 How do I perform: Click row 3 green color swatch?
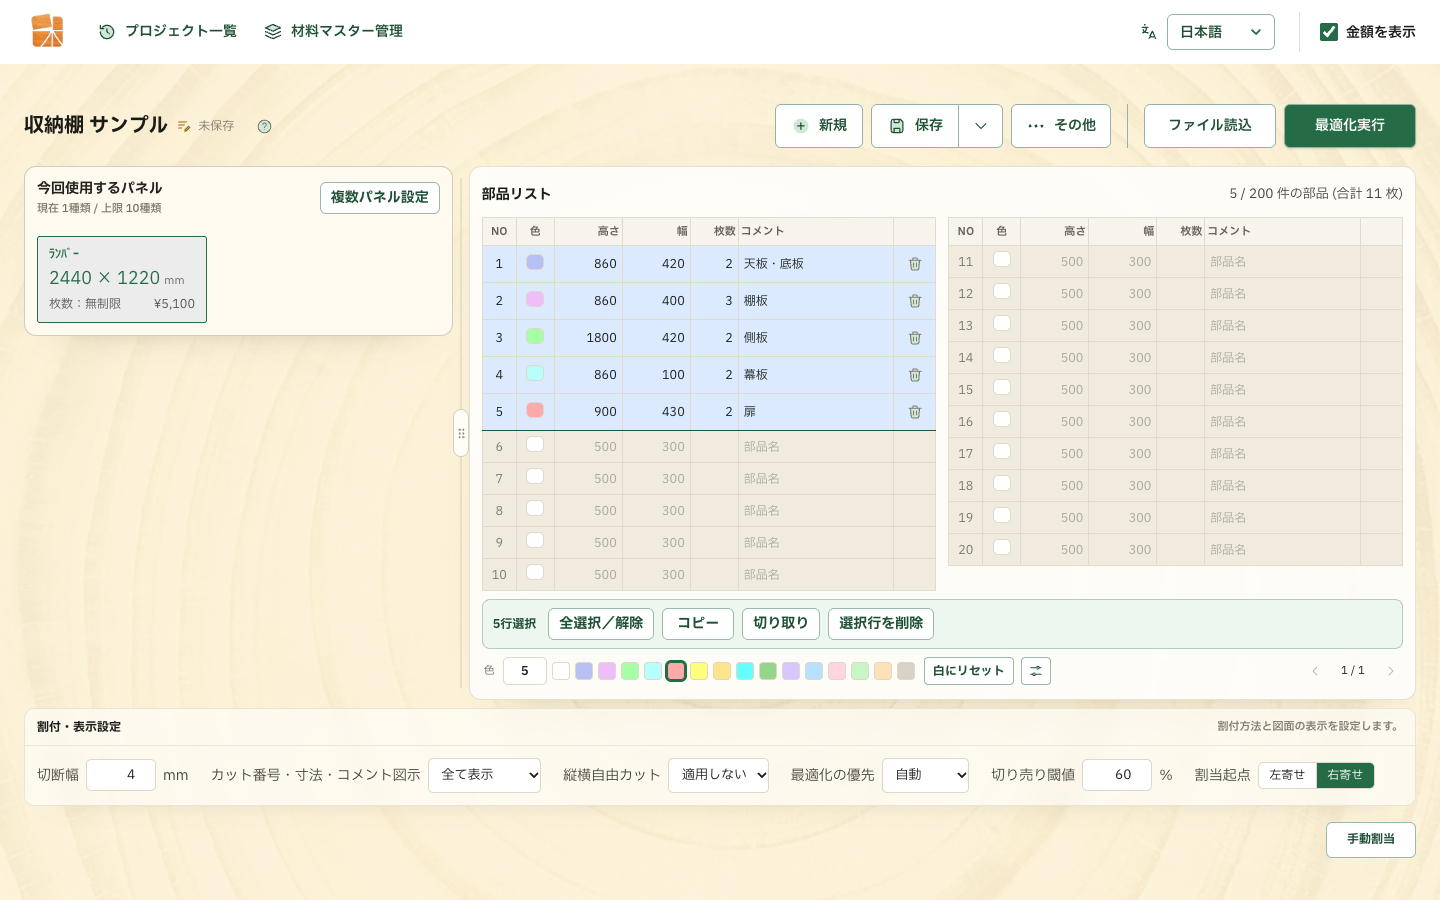535,336
